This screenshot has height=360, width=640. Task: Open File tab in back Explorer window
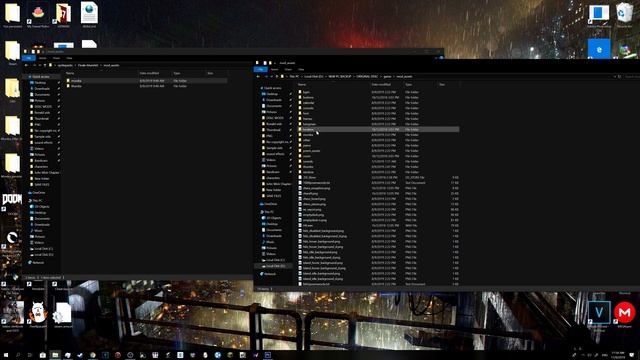click(x=29, y=58)
